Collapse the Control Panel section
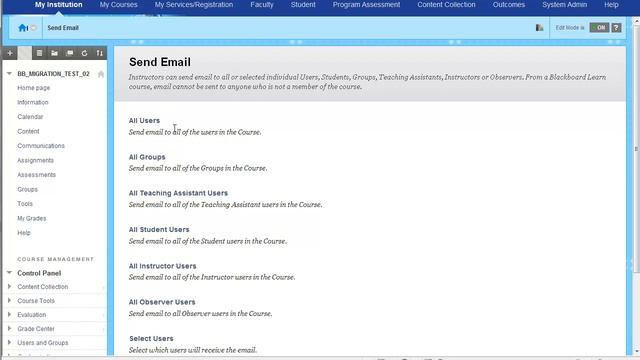This screenshot has height=360, width=640. coord(9,273)
